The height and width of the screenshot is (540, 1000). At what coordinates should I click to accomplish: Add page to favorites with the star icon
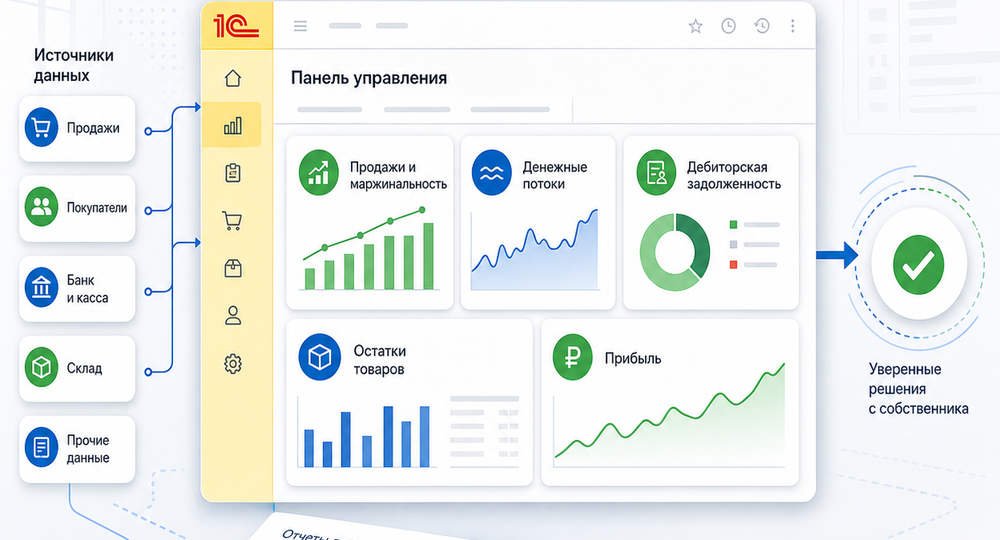(x=695, y=26)
